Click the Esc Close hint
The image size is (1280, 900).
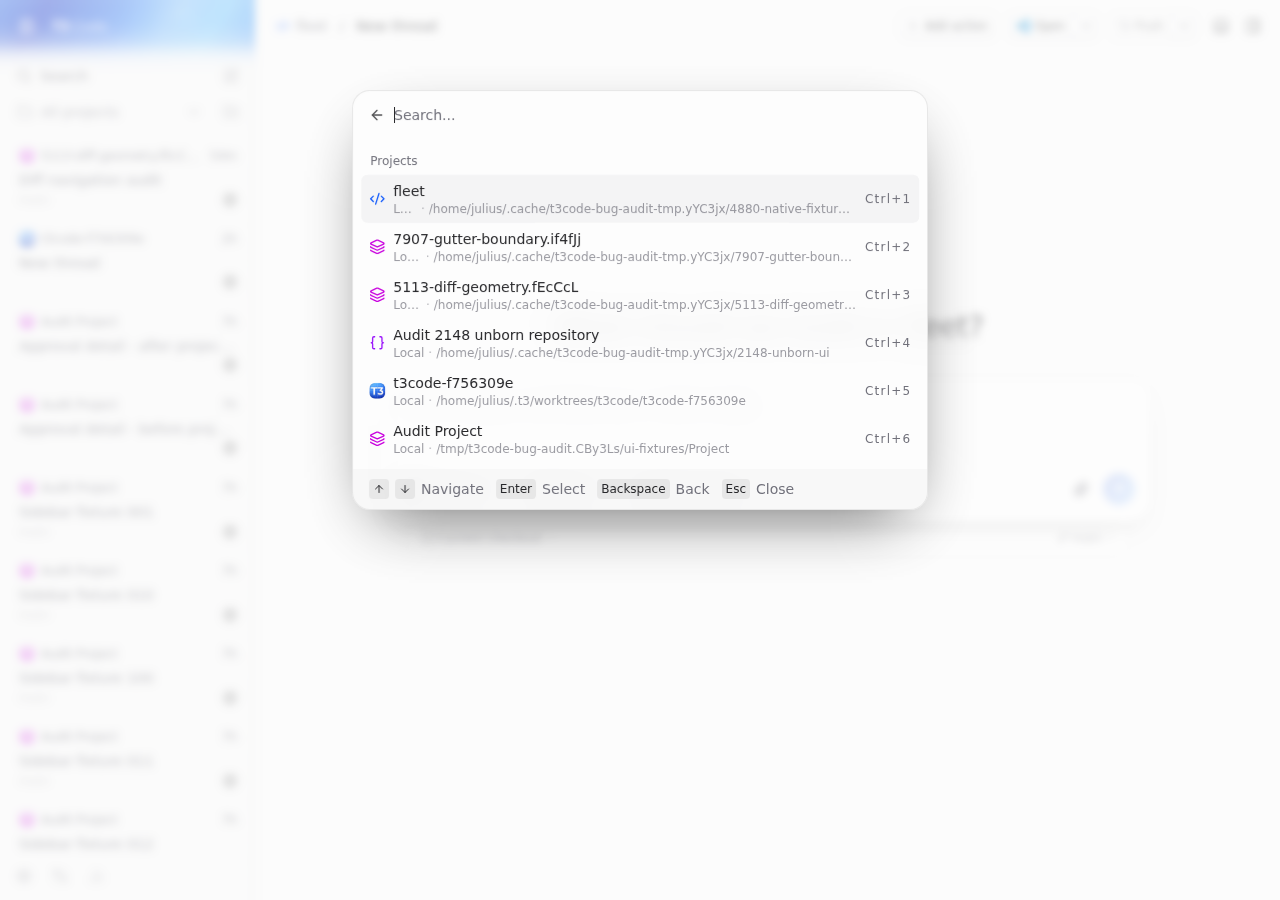pos(758,489)
